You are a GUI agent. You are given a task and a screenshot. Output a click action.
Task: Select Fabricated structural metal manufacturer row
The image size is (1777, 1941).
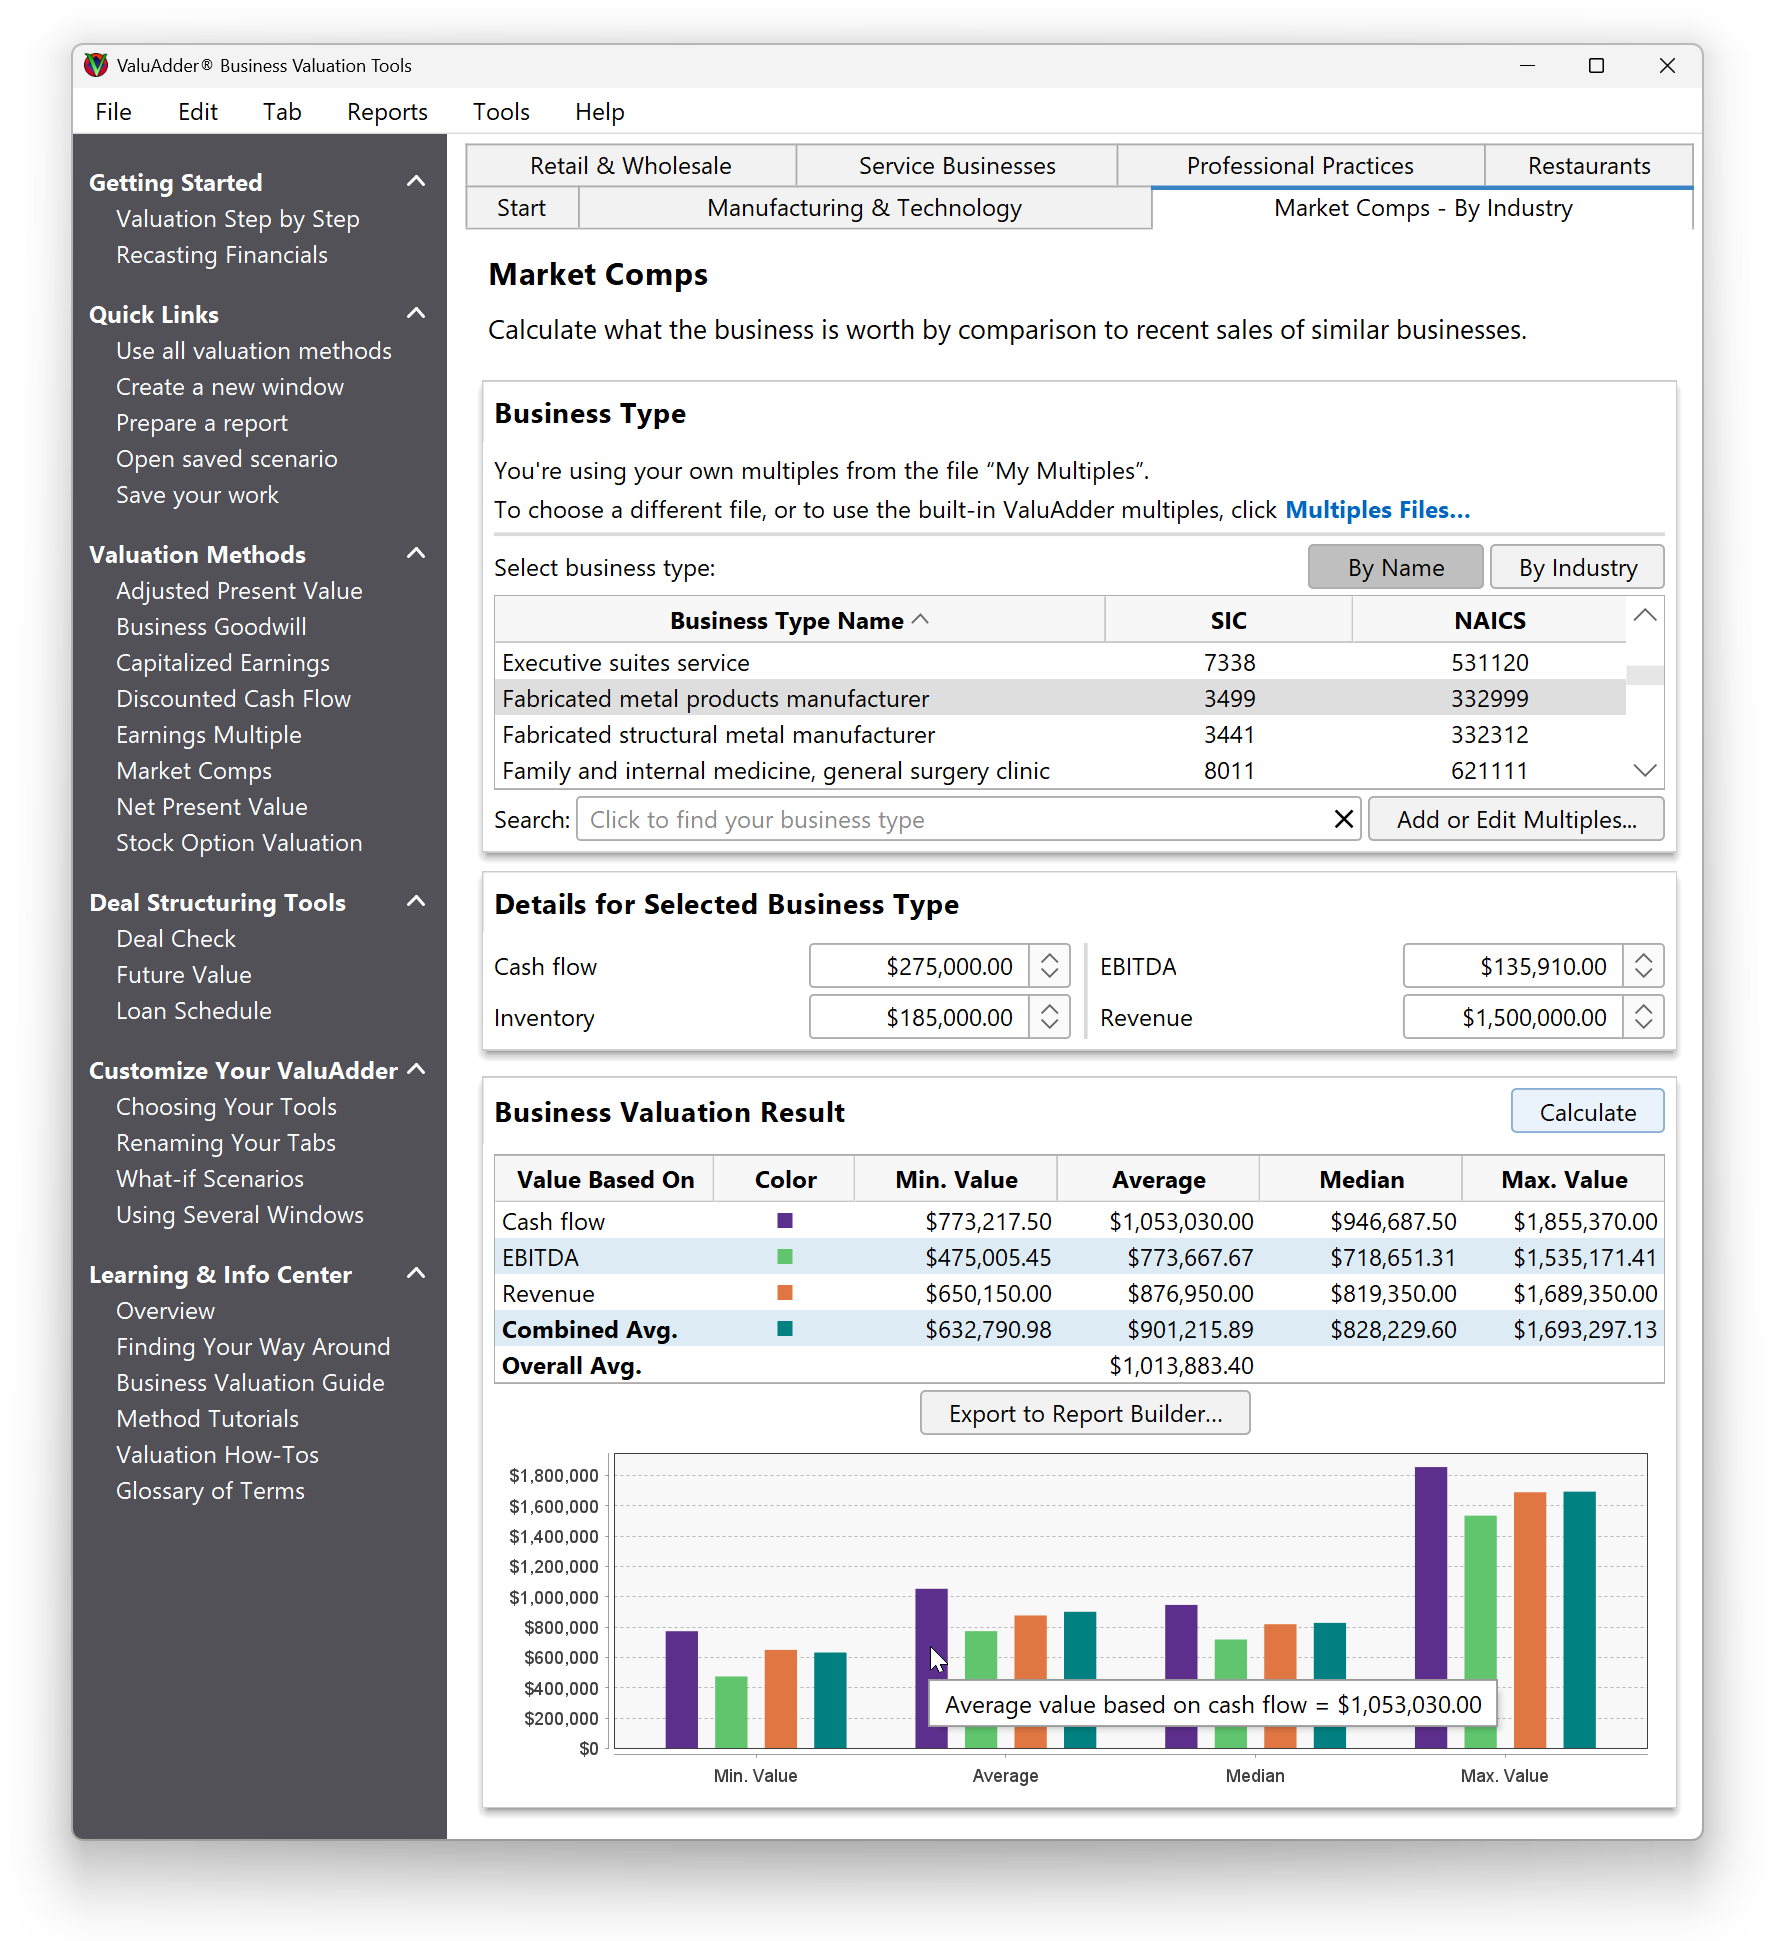[x=1061, y=734]
